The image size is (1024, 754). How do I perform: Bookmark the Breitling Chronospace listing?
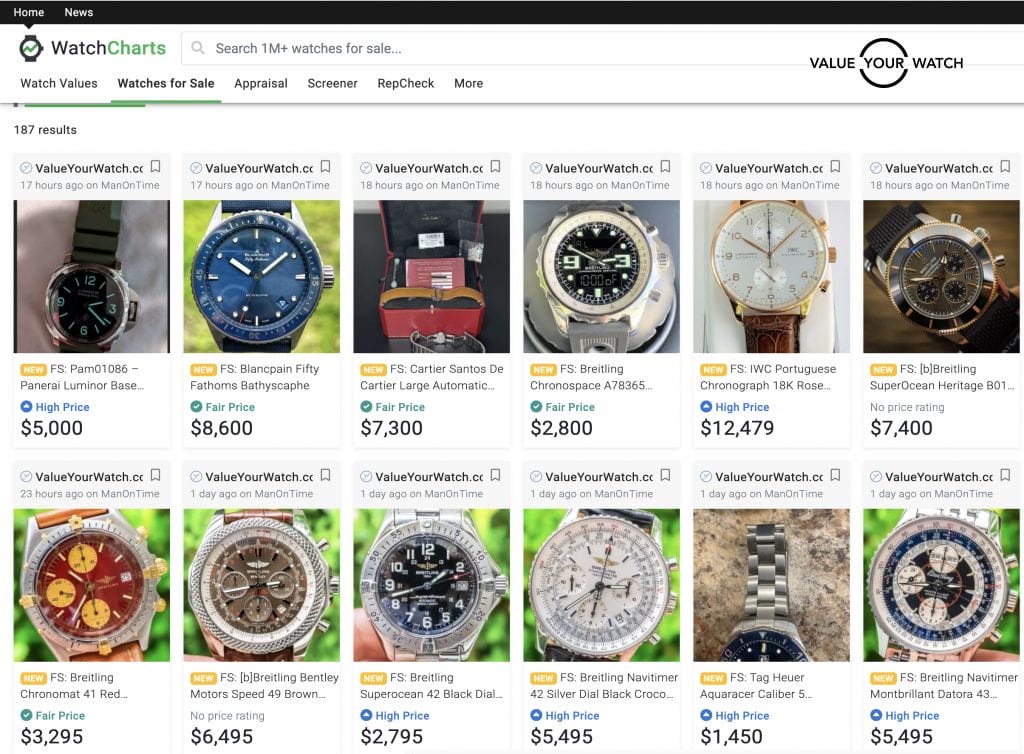pos(665,167)
